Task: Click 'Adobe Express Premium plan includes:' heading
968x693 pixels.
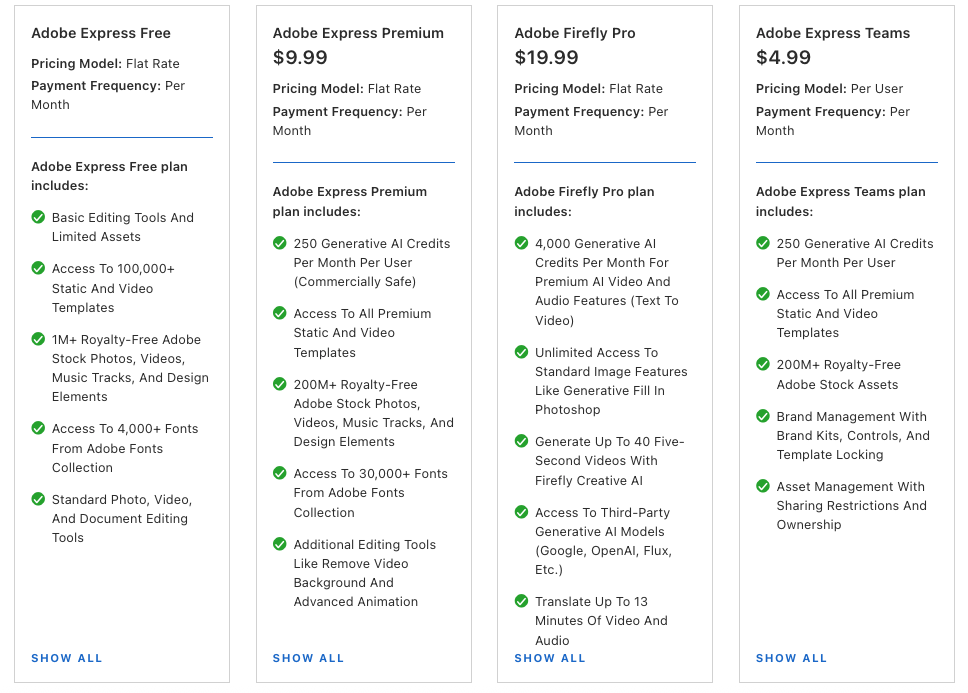Action: point(349,201)
